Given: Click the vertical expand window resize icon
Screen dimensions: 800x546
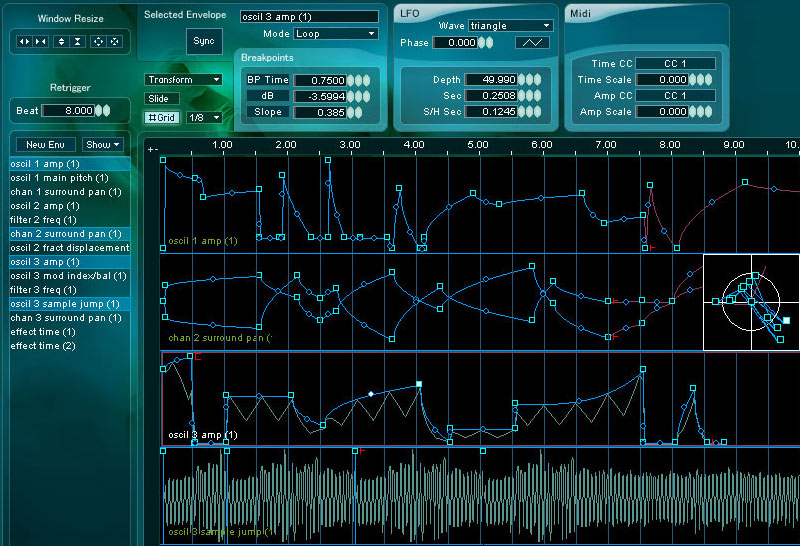Looking at the screenshot, I should [61, 42].
